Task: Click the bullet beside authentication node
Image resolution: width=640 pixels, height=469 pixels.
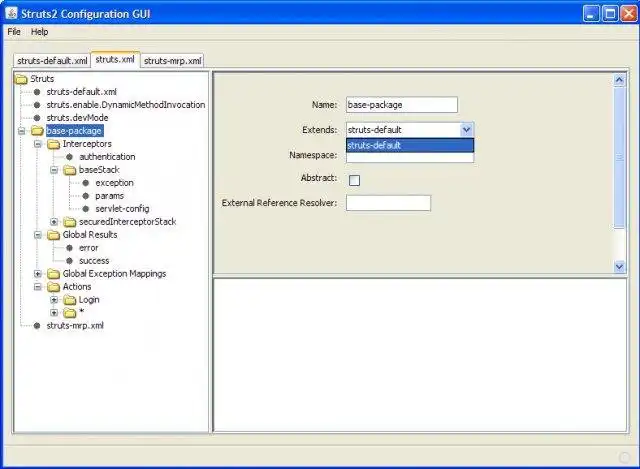Action: coord(69,157)
